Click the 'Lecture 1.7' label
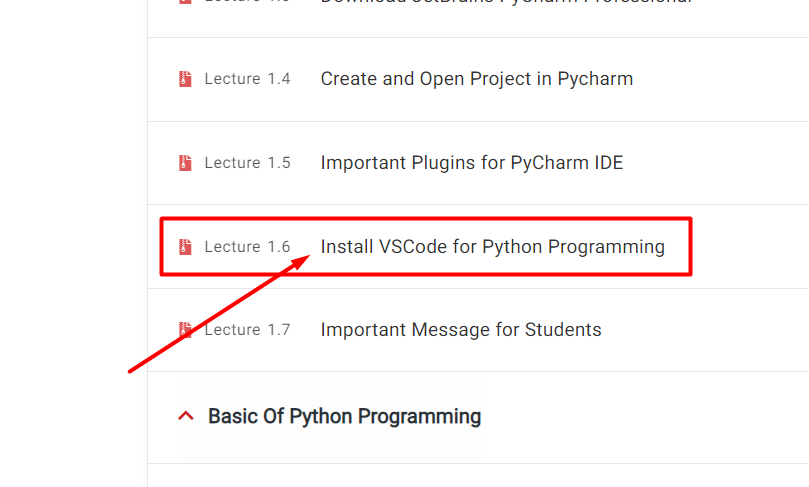 point(248,330)
